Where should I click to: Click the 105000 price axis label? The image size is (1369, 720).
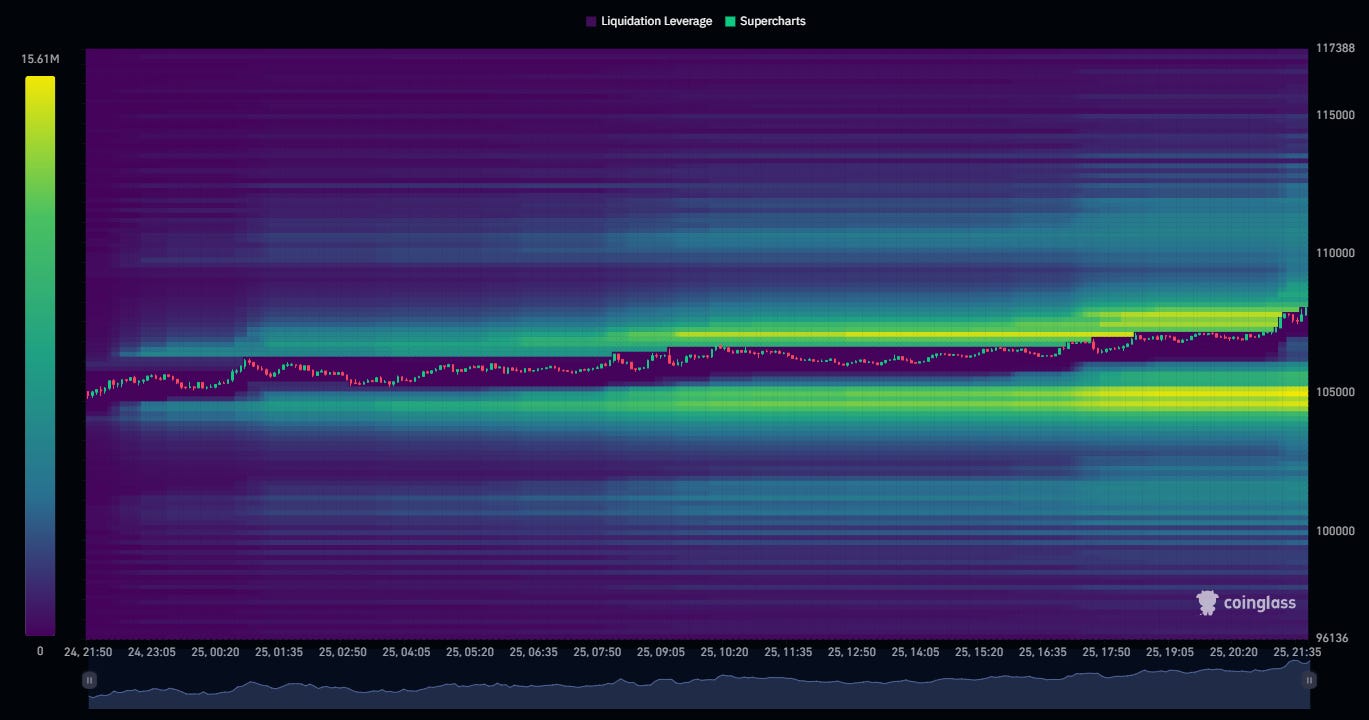pyautogui.click(x=1335, y=392)
